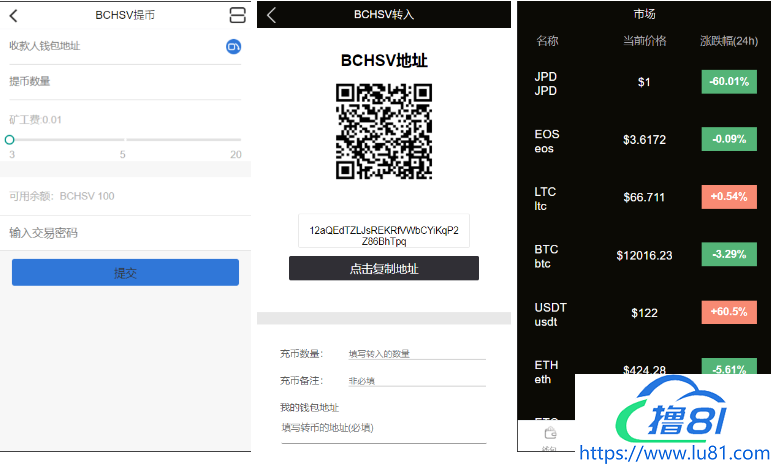Submit withdrawal with blue 提交 button
The height and width of the screenshot is (464, 775).
click(125, 272)
